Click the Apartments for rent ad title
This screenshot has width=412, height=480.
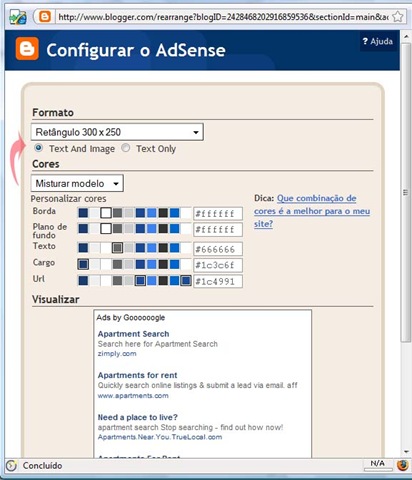[137, 375]
